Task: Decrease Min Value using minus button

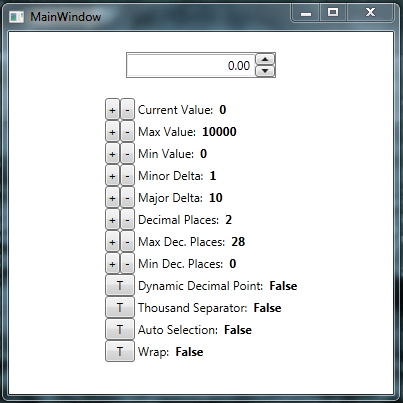Action: coord(127,153)
